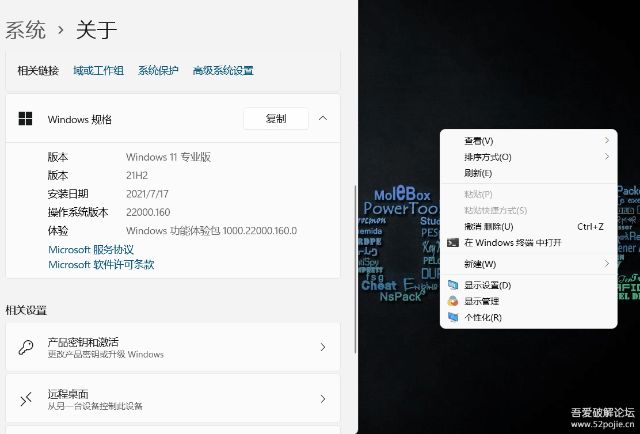Click the Windows logo icon beside Windows 规格
This screenshot has width=640, height=434.
[25, 119]
